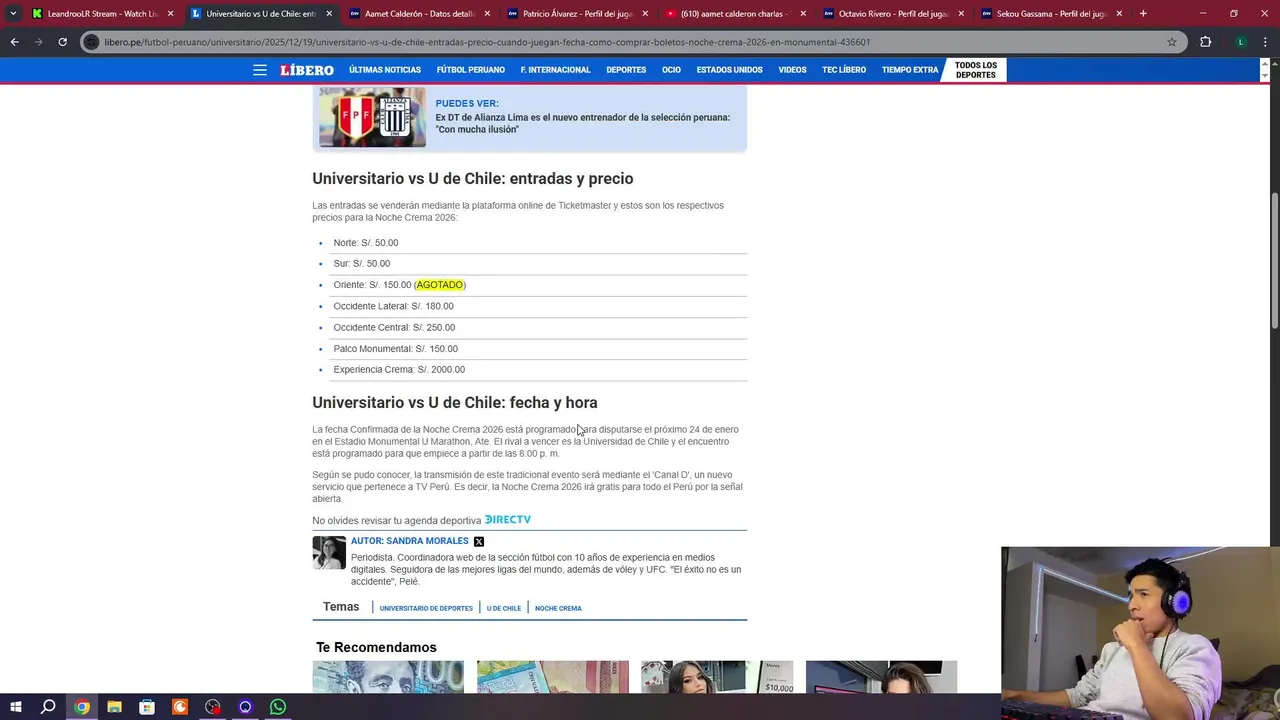Image resolution: width=1280 pixels, height=720 pixels.
Task: Click the Líbero logo
Action: 307,70
